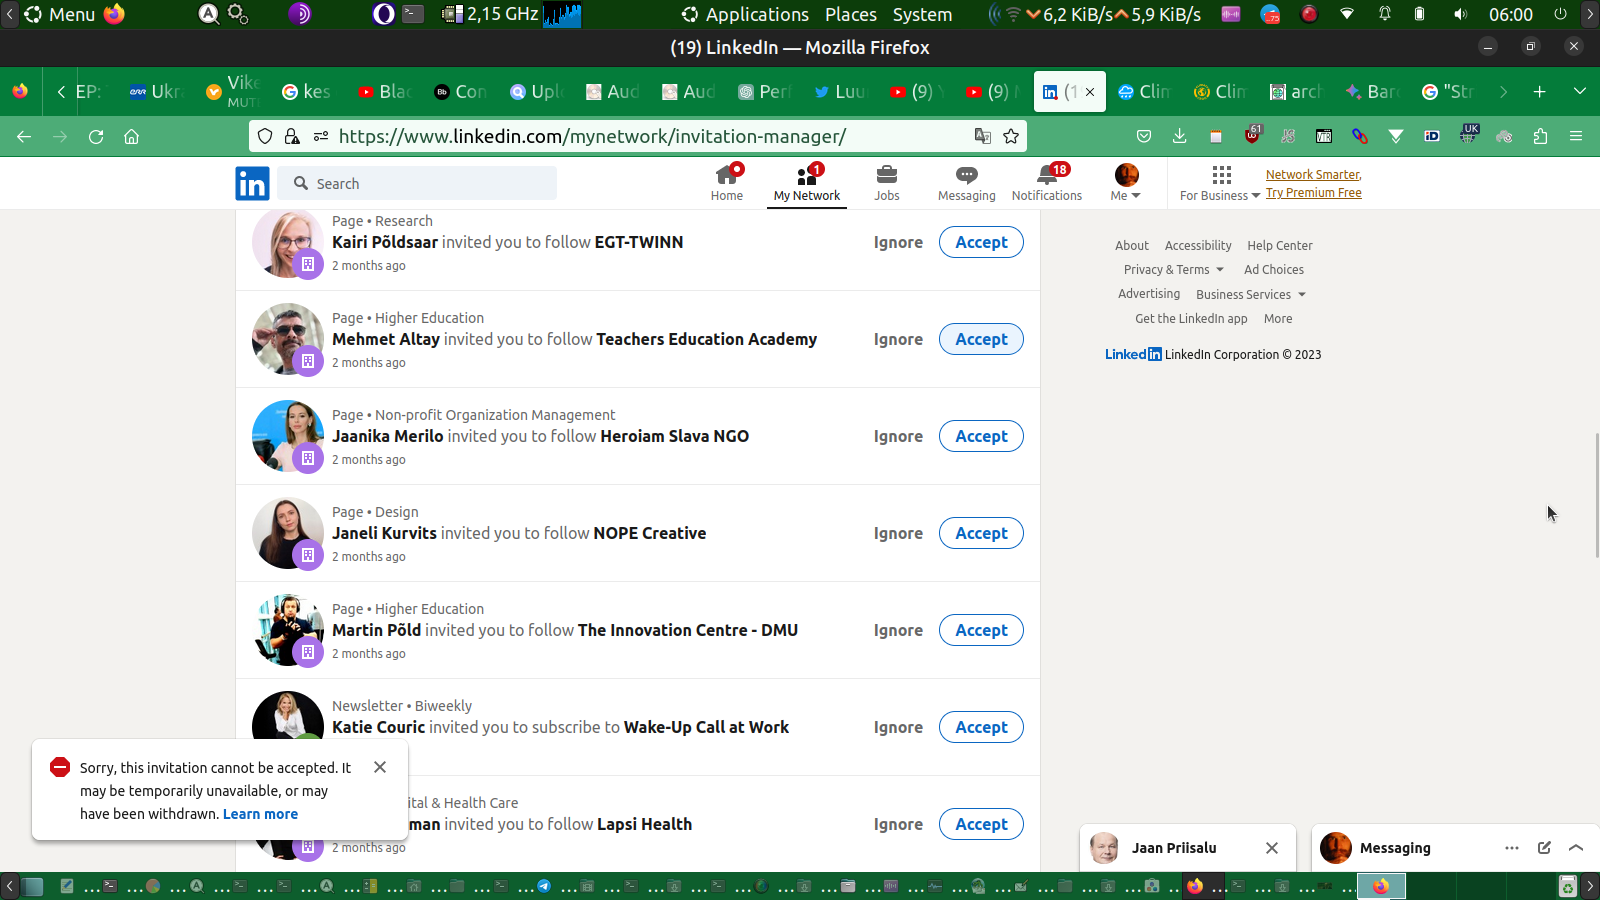This screenshot has width=1600, height=900.
Task: Ignore the EGT-TWINN invitation
Action: coord(898,242)
